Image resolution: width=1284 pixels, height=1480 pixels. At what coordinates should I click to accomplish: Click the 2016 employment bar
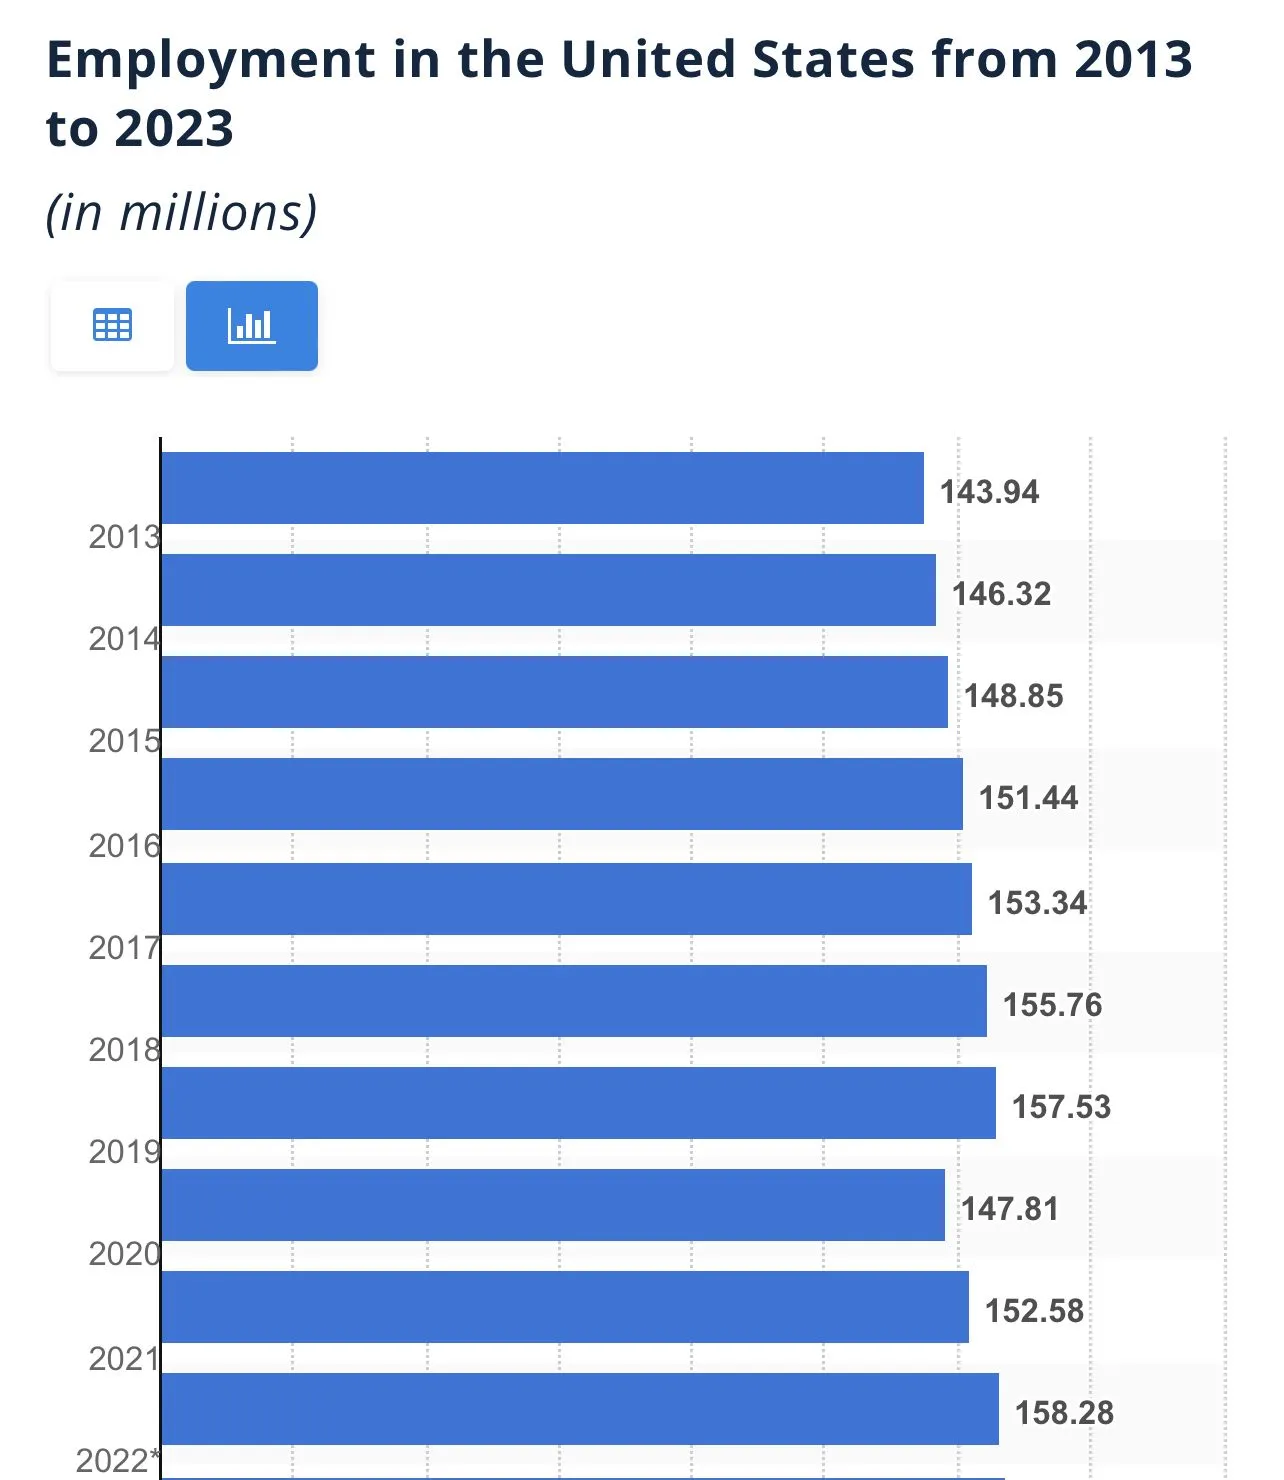pos(561,794)
